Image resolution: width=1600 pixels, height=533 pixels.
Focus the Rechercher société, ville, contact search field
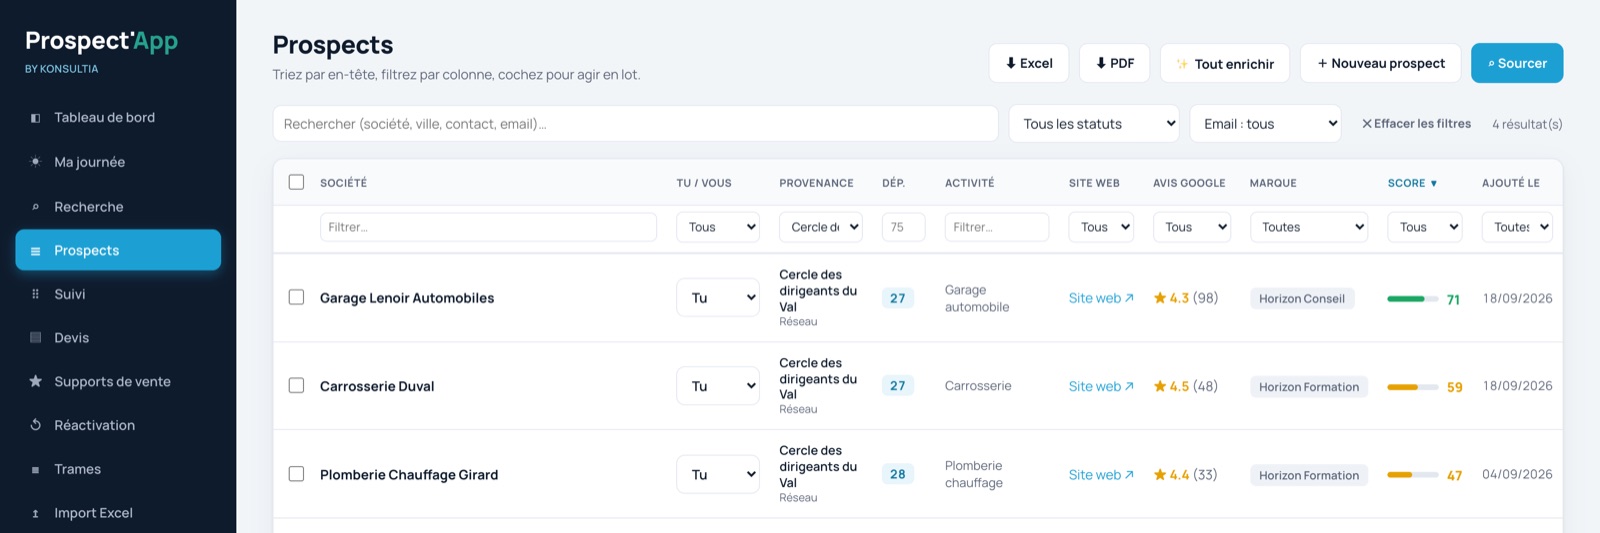[635, 124]
